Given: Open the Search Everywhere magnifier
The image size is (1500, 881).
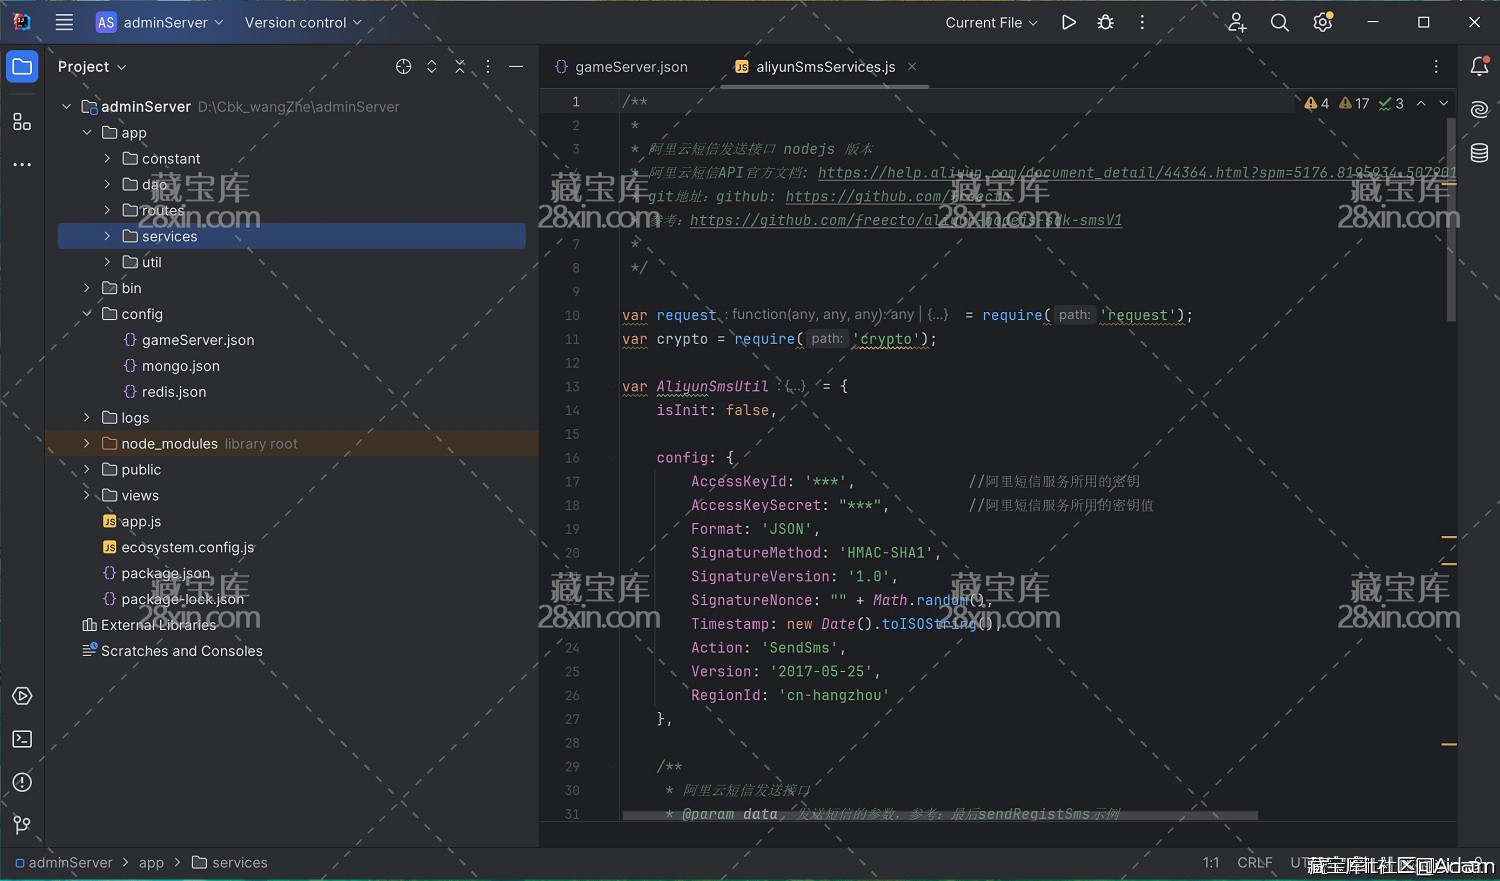Looking at the screenshot, I should click(x=1279, y=22).
